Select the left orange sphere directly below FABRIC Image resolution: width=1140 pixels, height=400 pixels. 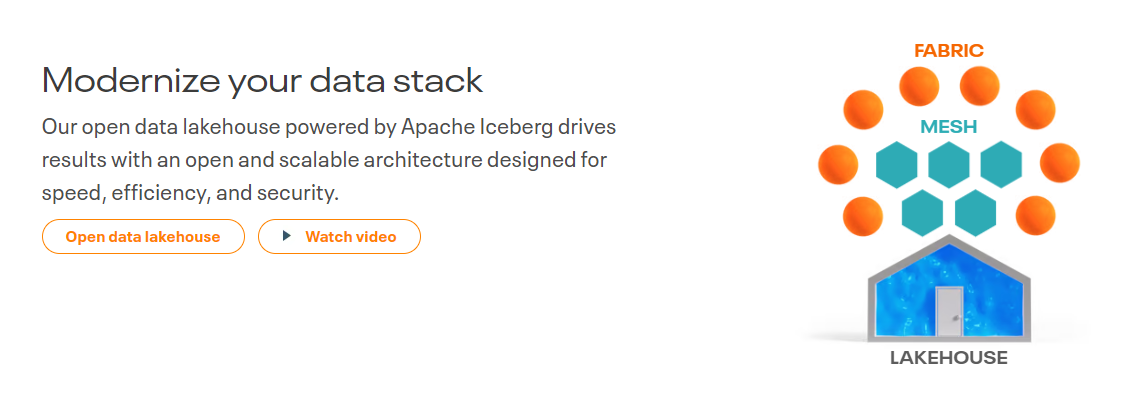click(x=919, y=86)
